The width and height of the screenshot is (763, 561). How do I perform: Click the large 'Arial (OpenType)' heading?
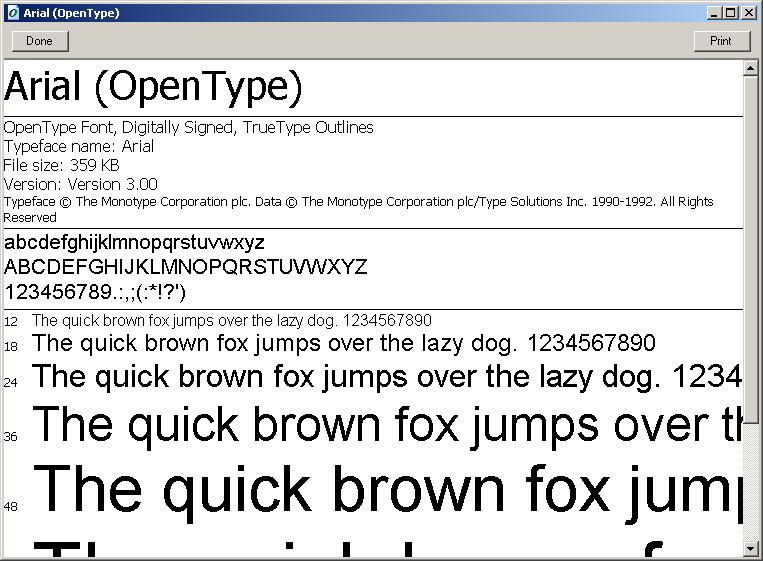click(153, 87)
